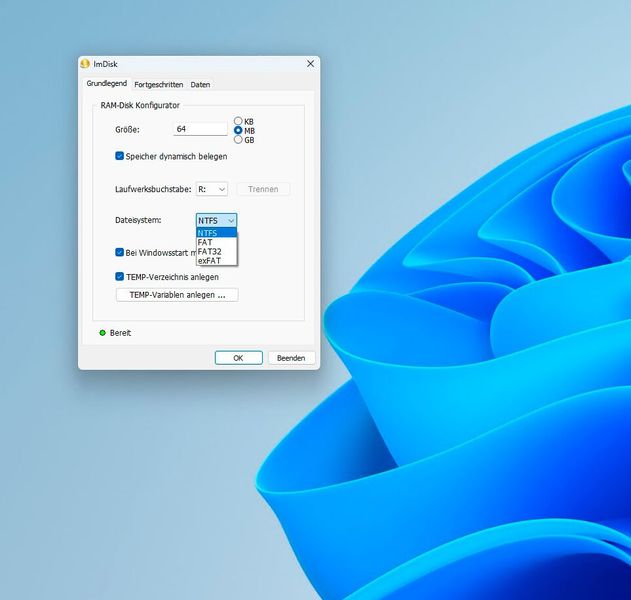Image resolution: width=631 pixels, height=600 pixels.
Task: Click the Dateisystem label
Action: (x=138, y=220)
